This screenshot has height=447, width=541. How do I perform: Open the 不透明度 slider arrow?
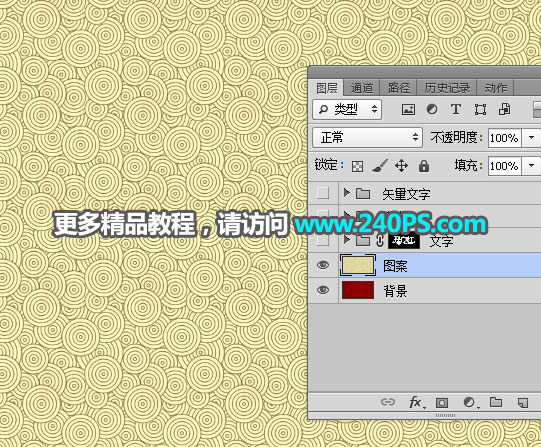pyautogui.click(x=531, y=138)
